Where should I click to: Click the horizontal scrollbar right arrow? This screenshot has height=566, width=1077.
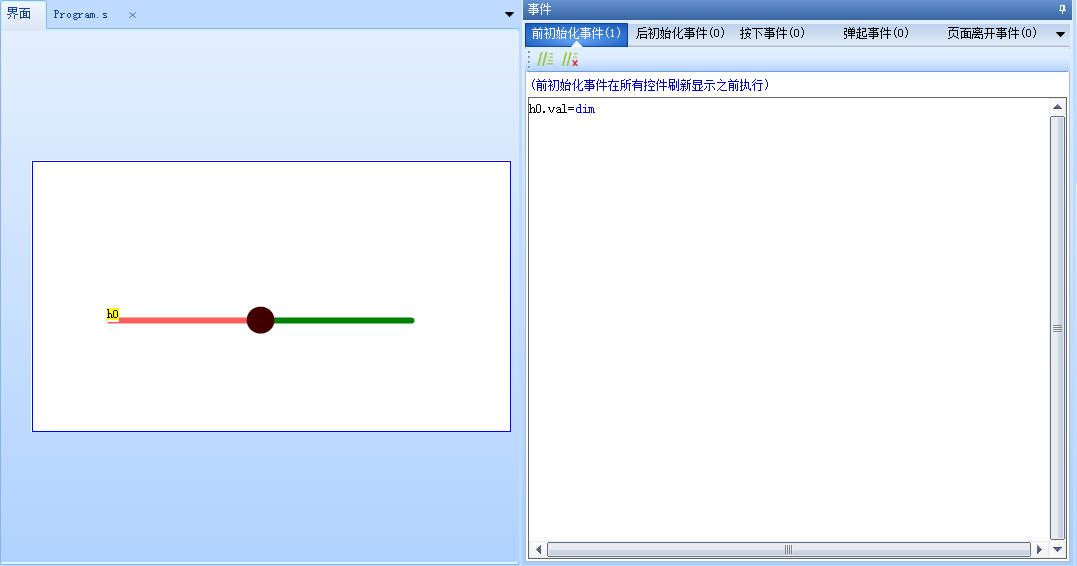tap(1040, 549)
